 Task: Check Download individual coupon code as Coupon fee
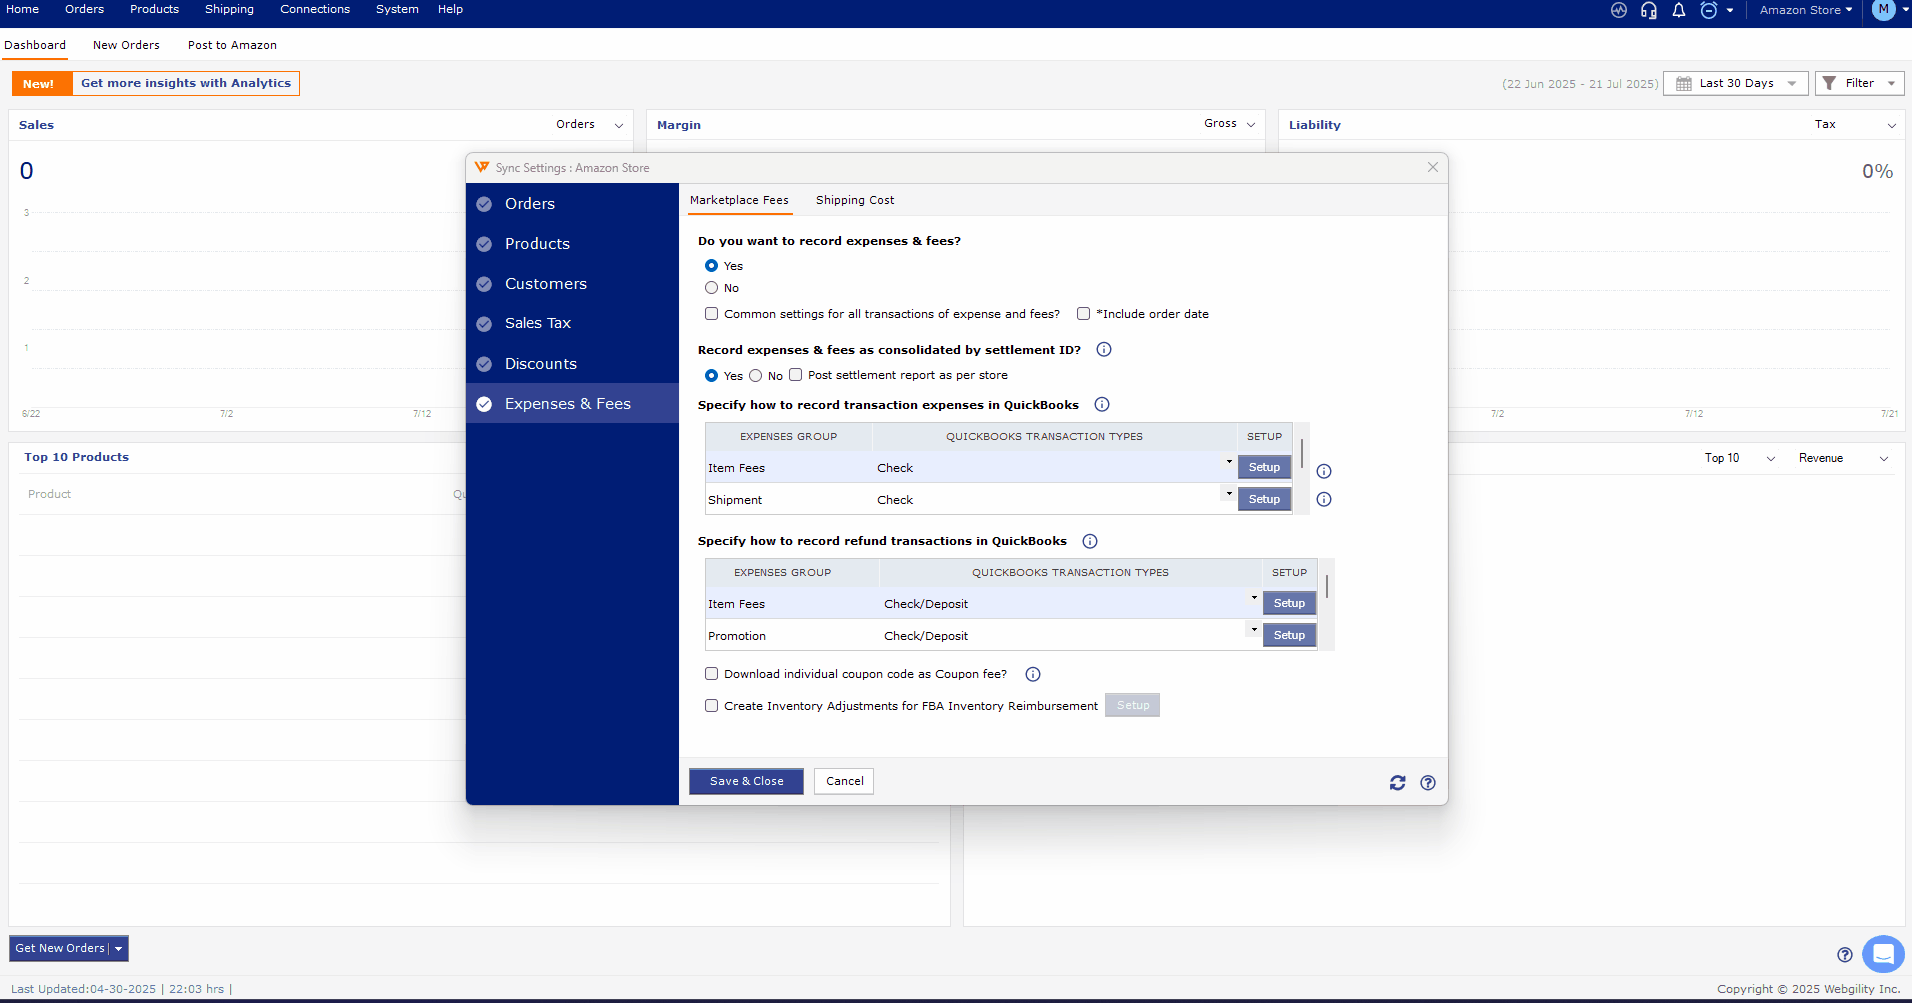point(712,674)
